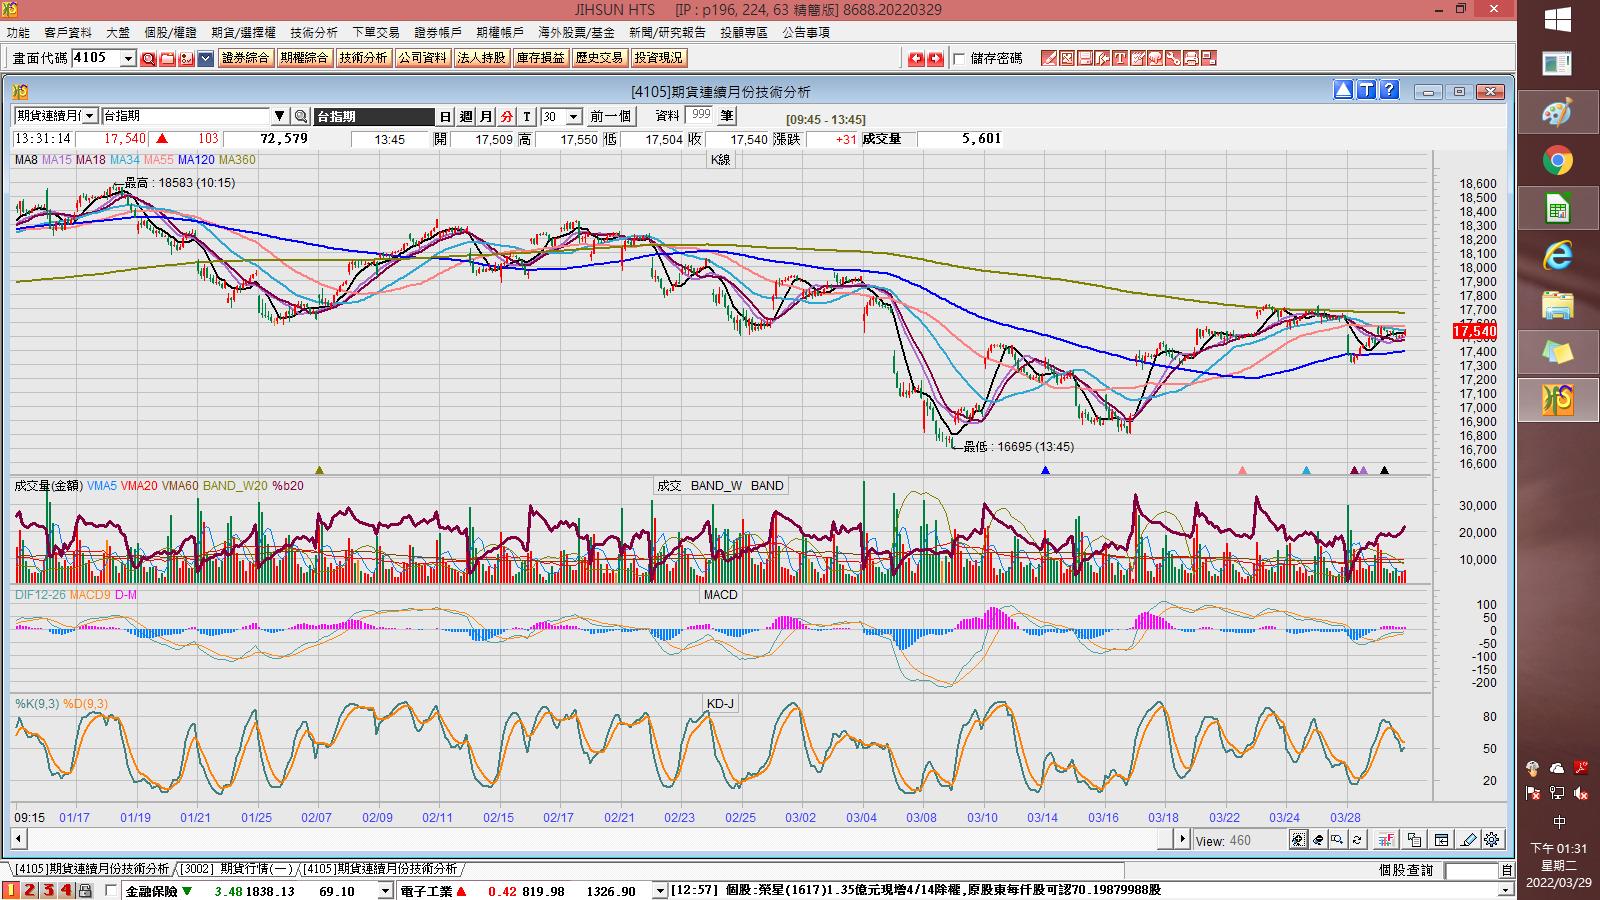Click the VMA20 legend label
The width and height of the screenshot is (1600, 900).
tap(139, 486)
